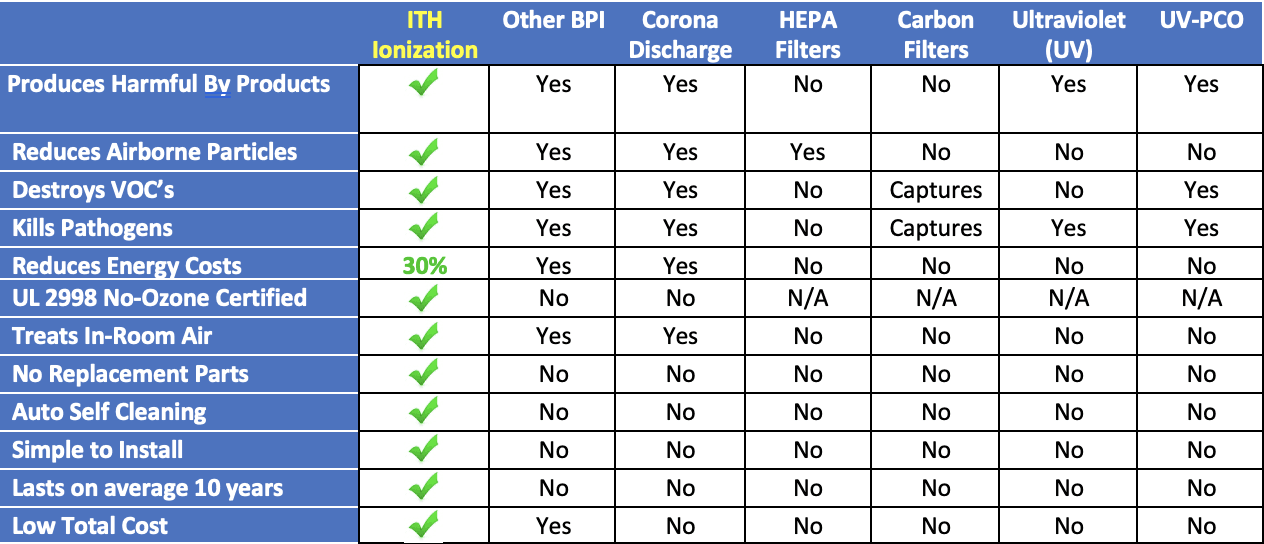Select the Ultraviolet (UV) column header
Image resolution: width=1264 pixels, height=544 pixels.
(1068, 35)
